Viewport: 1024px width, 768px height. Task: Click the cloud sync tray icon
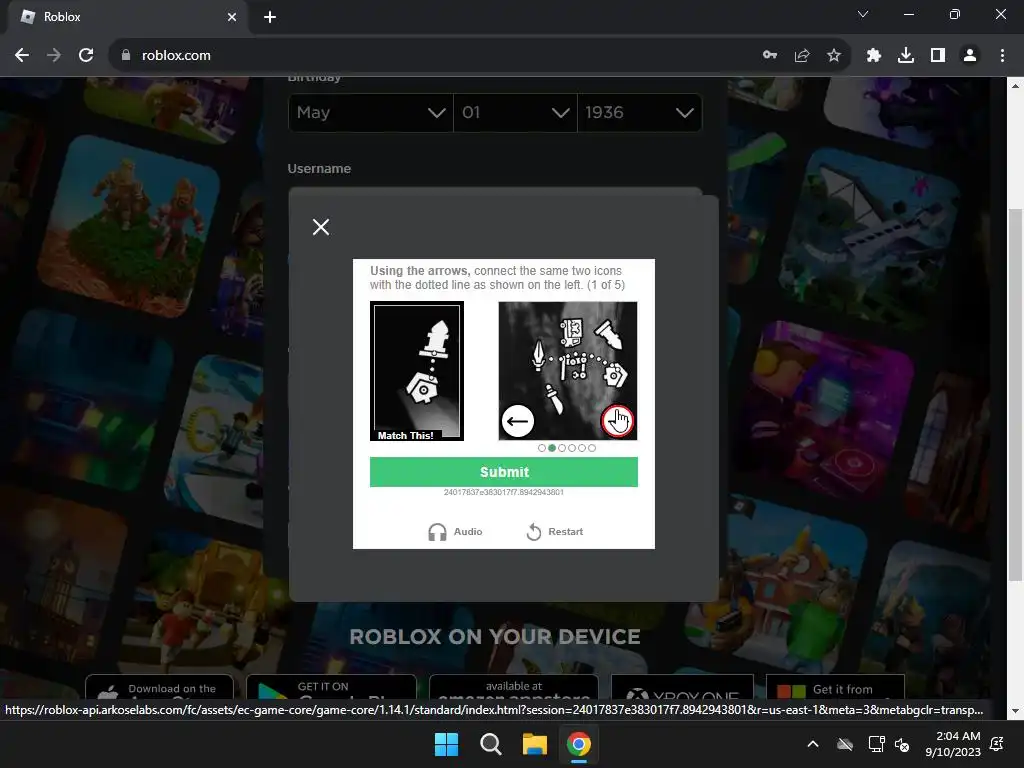point(845,744)
